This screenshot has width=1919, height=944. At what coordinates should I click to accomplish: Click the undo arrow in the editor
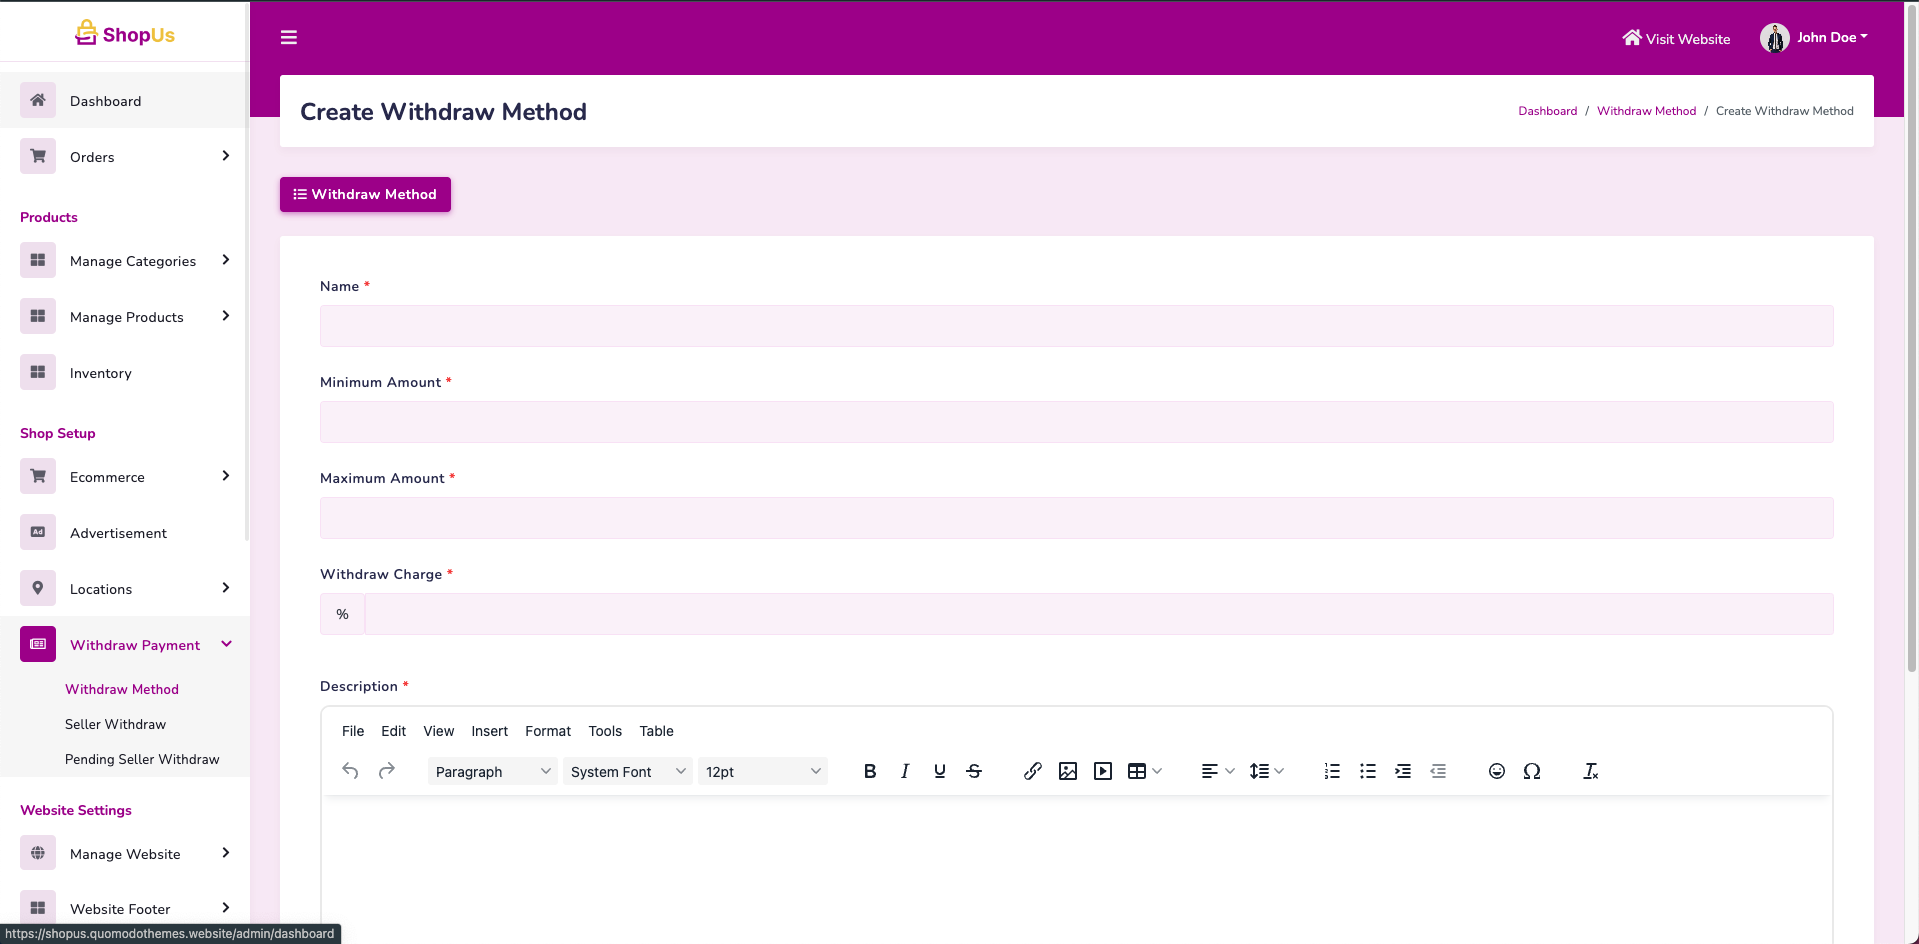click(350, 771)
